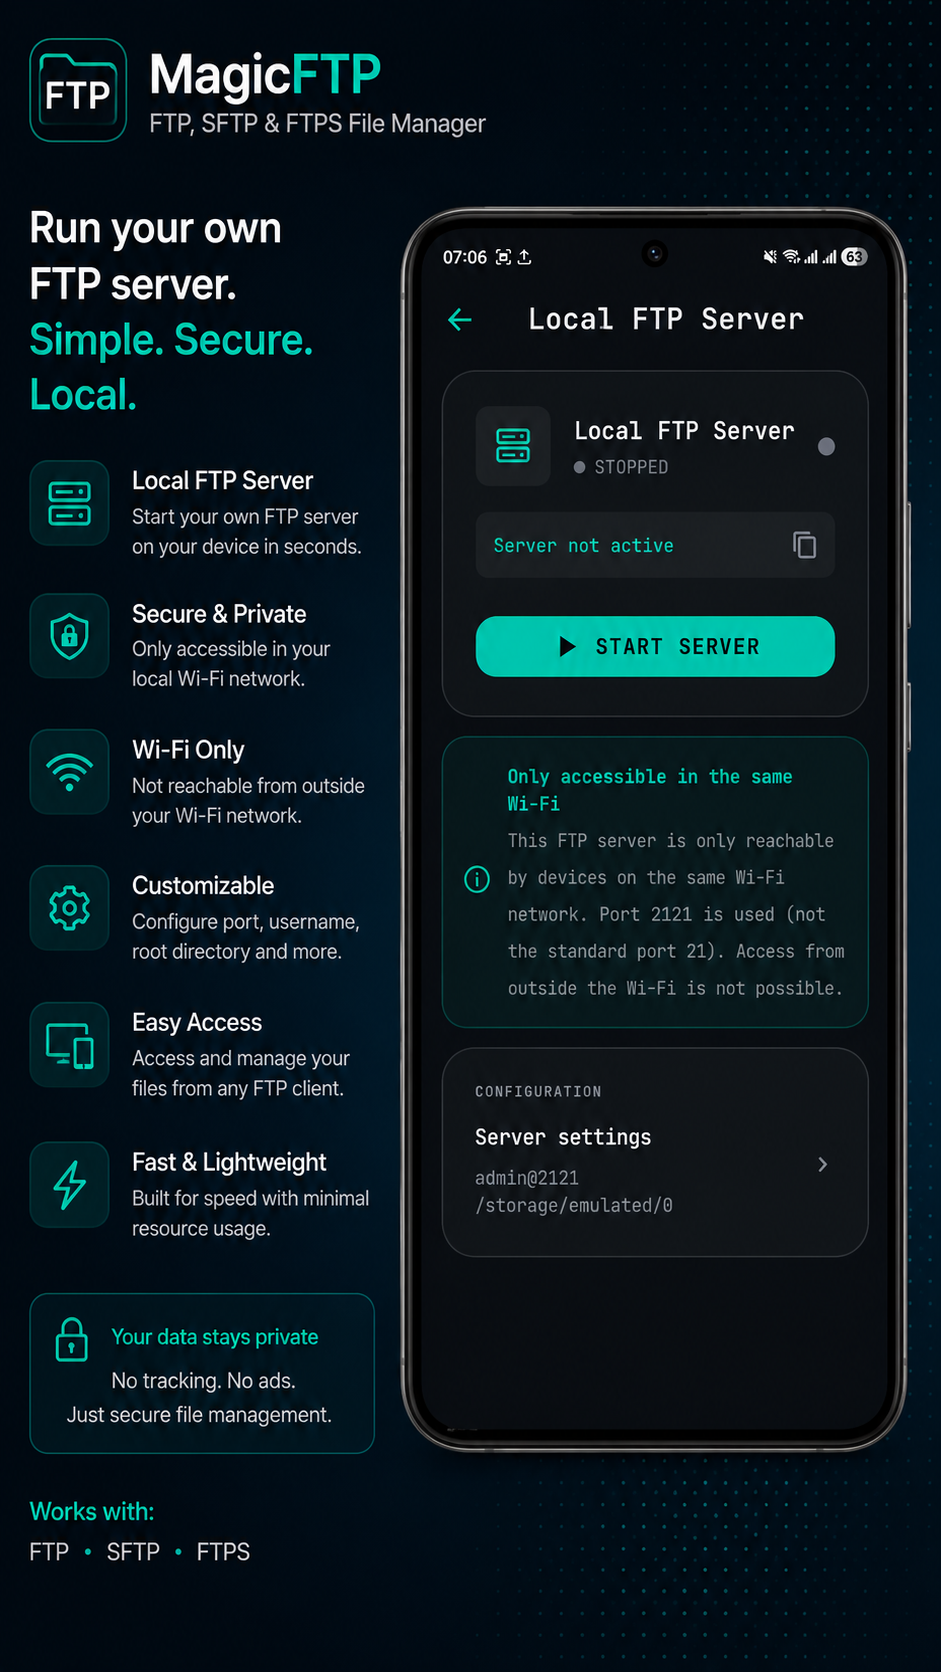Click the Customizable gear icon
941x1672 pixels.
[x=70, y=908]
